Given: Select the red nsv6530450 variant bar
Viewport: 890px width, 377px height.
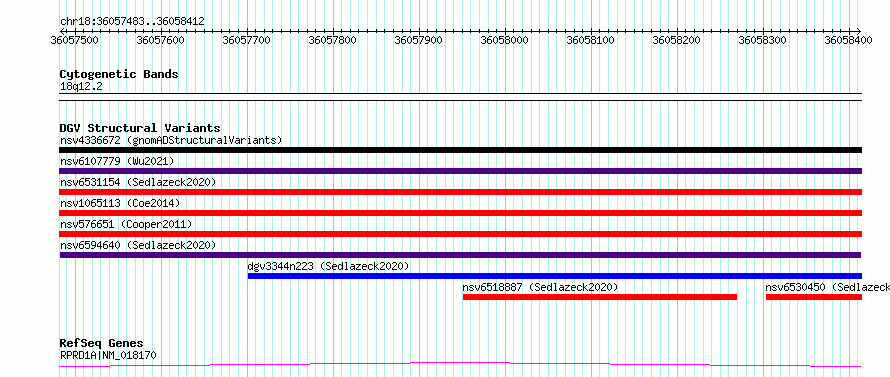Looking at the screenshot, I should pos(814,297).
